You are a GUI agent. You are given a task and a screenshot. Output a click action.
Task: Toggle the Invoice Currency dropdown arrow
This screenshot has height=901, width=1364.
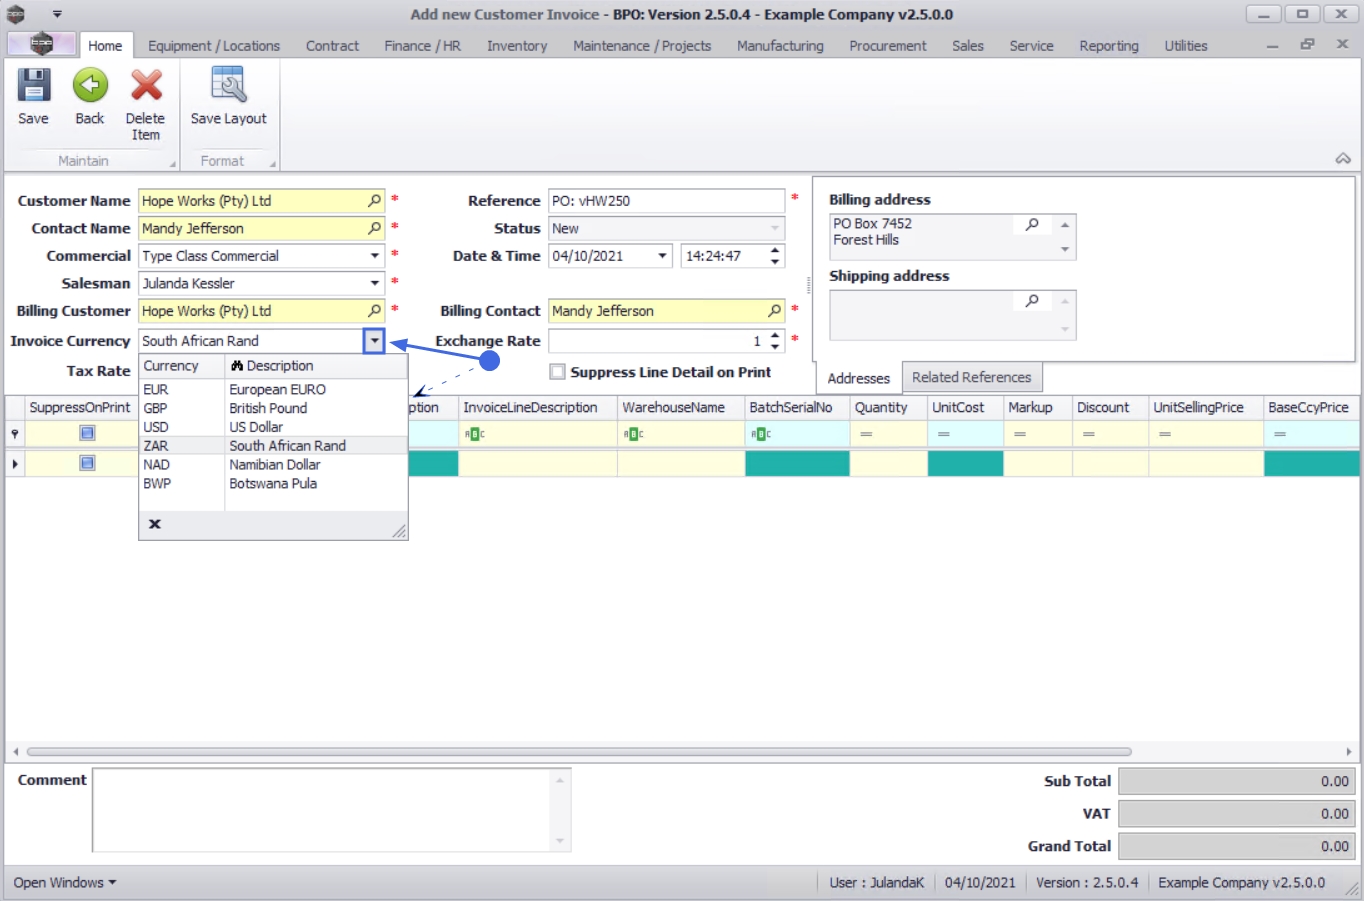click(374, 341)
